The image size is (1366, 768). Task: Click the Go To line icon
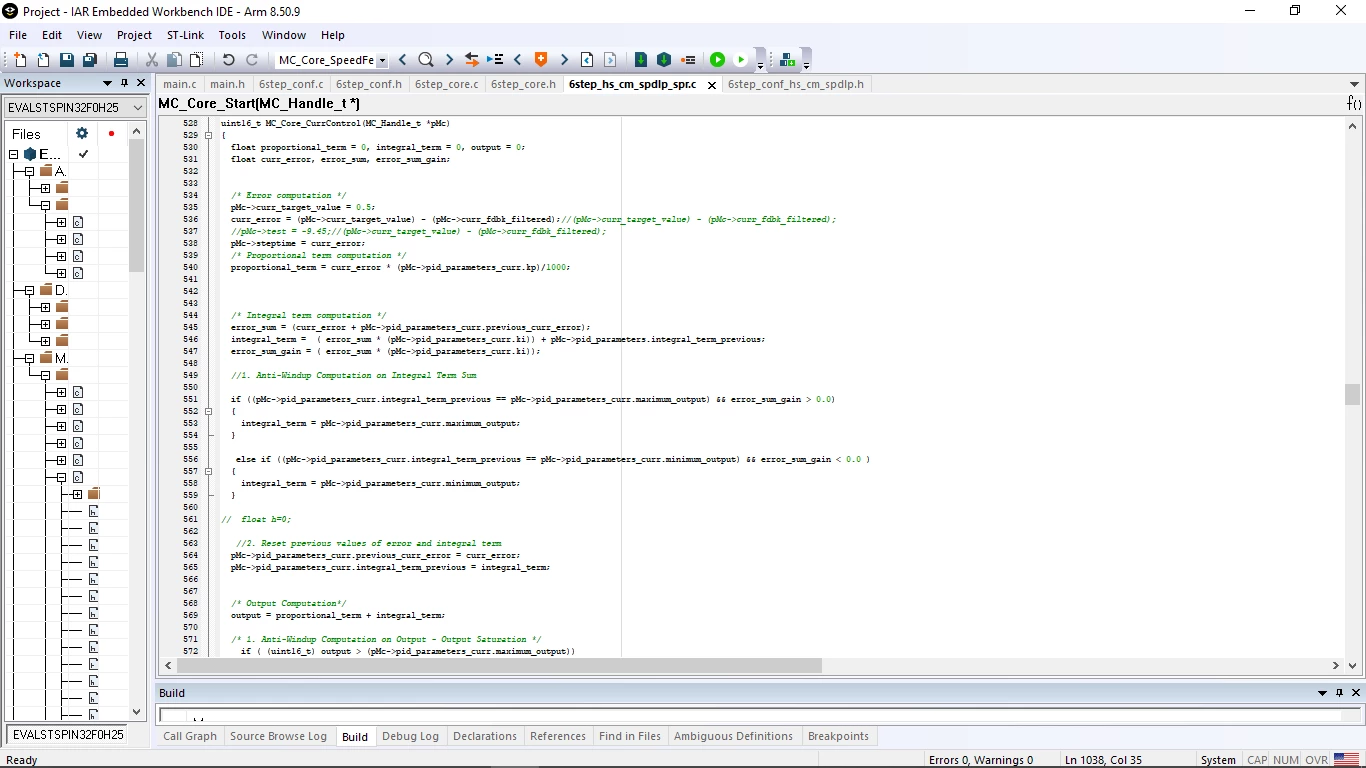(495, 60)
